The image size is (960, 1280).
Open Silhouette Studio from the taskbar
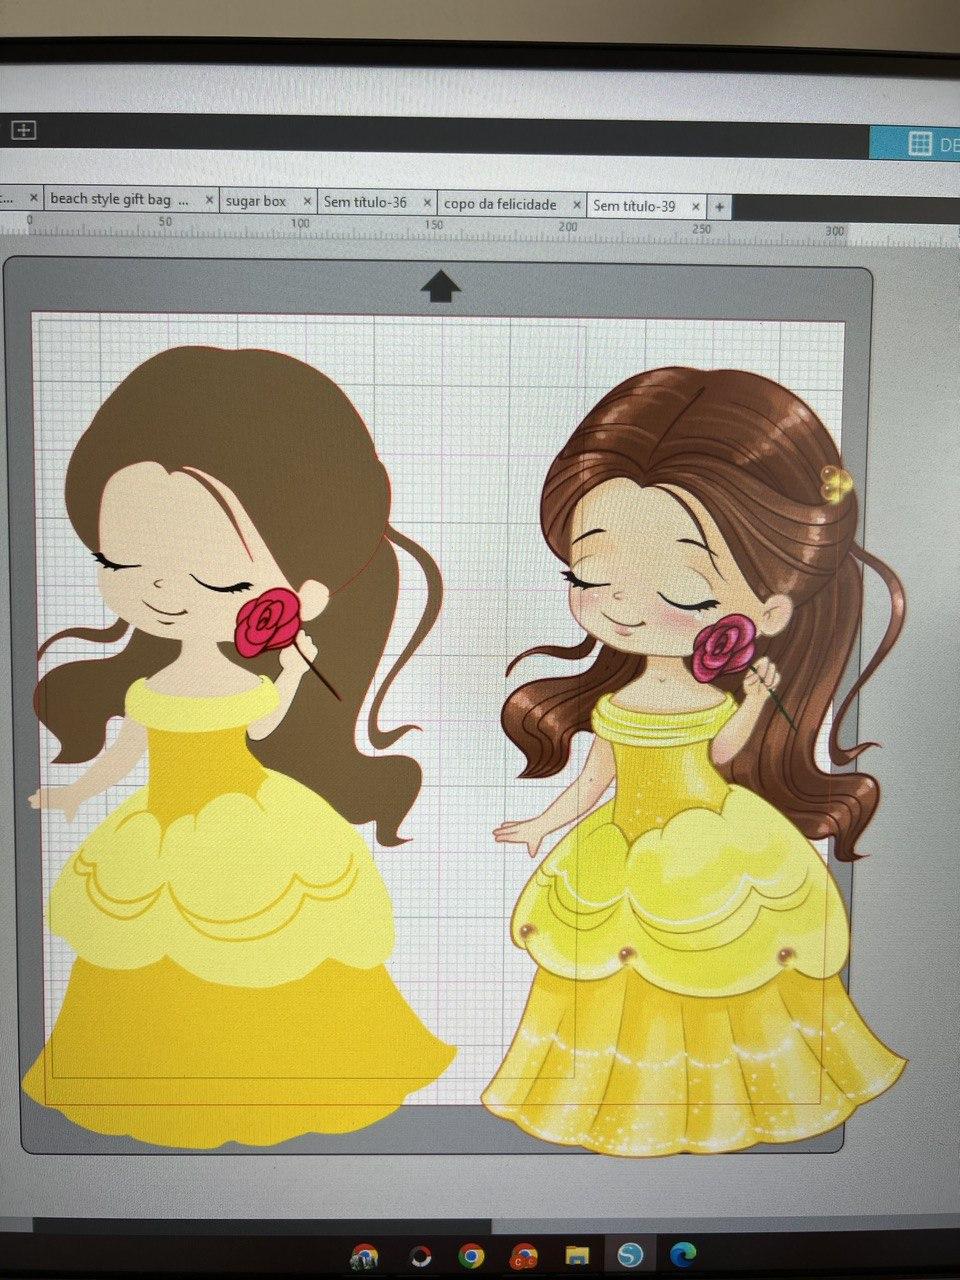coord(629,1254)
